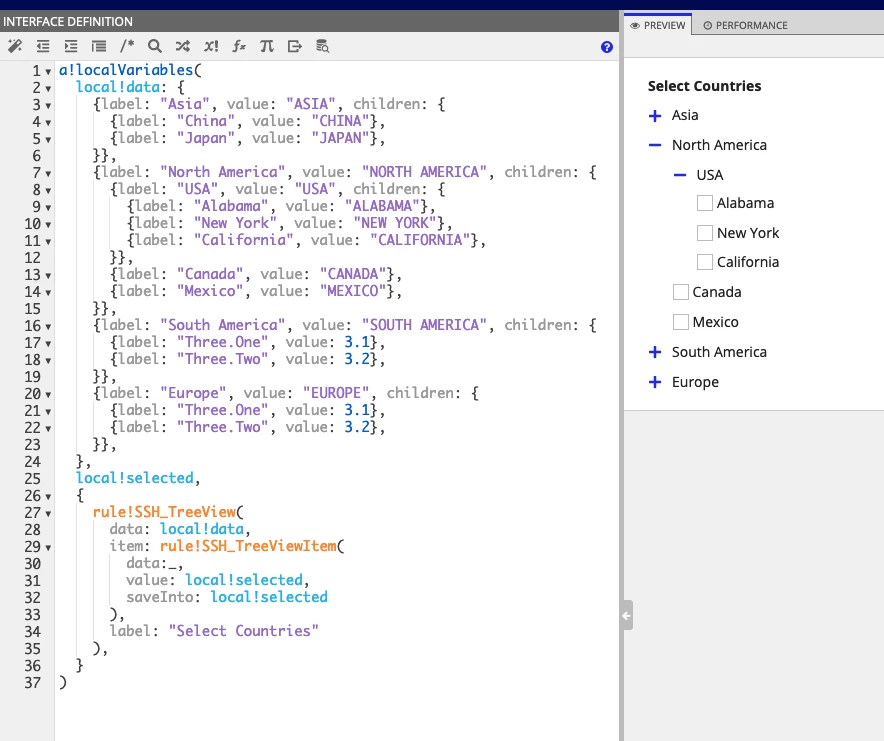The height and width of the screenshot is (741, 884).
Task: Click the INTERFACE DEFINITION header title
Action: coord(68,21)
